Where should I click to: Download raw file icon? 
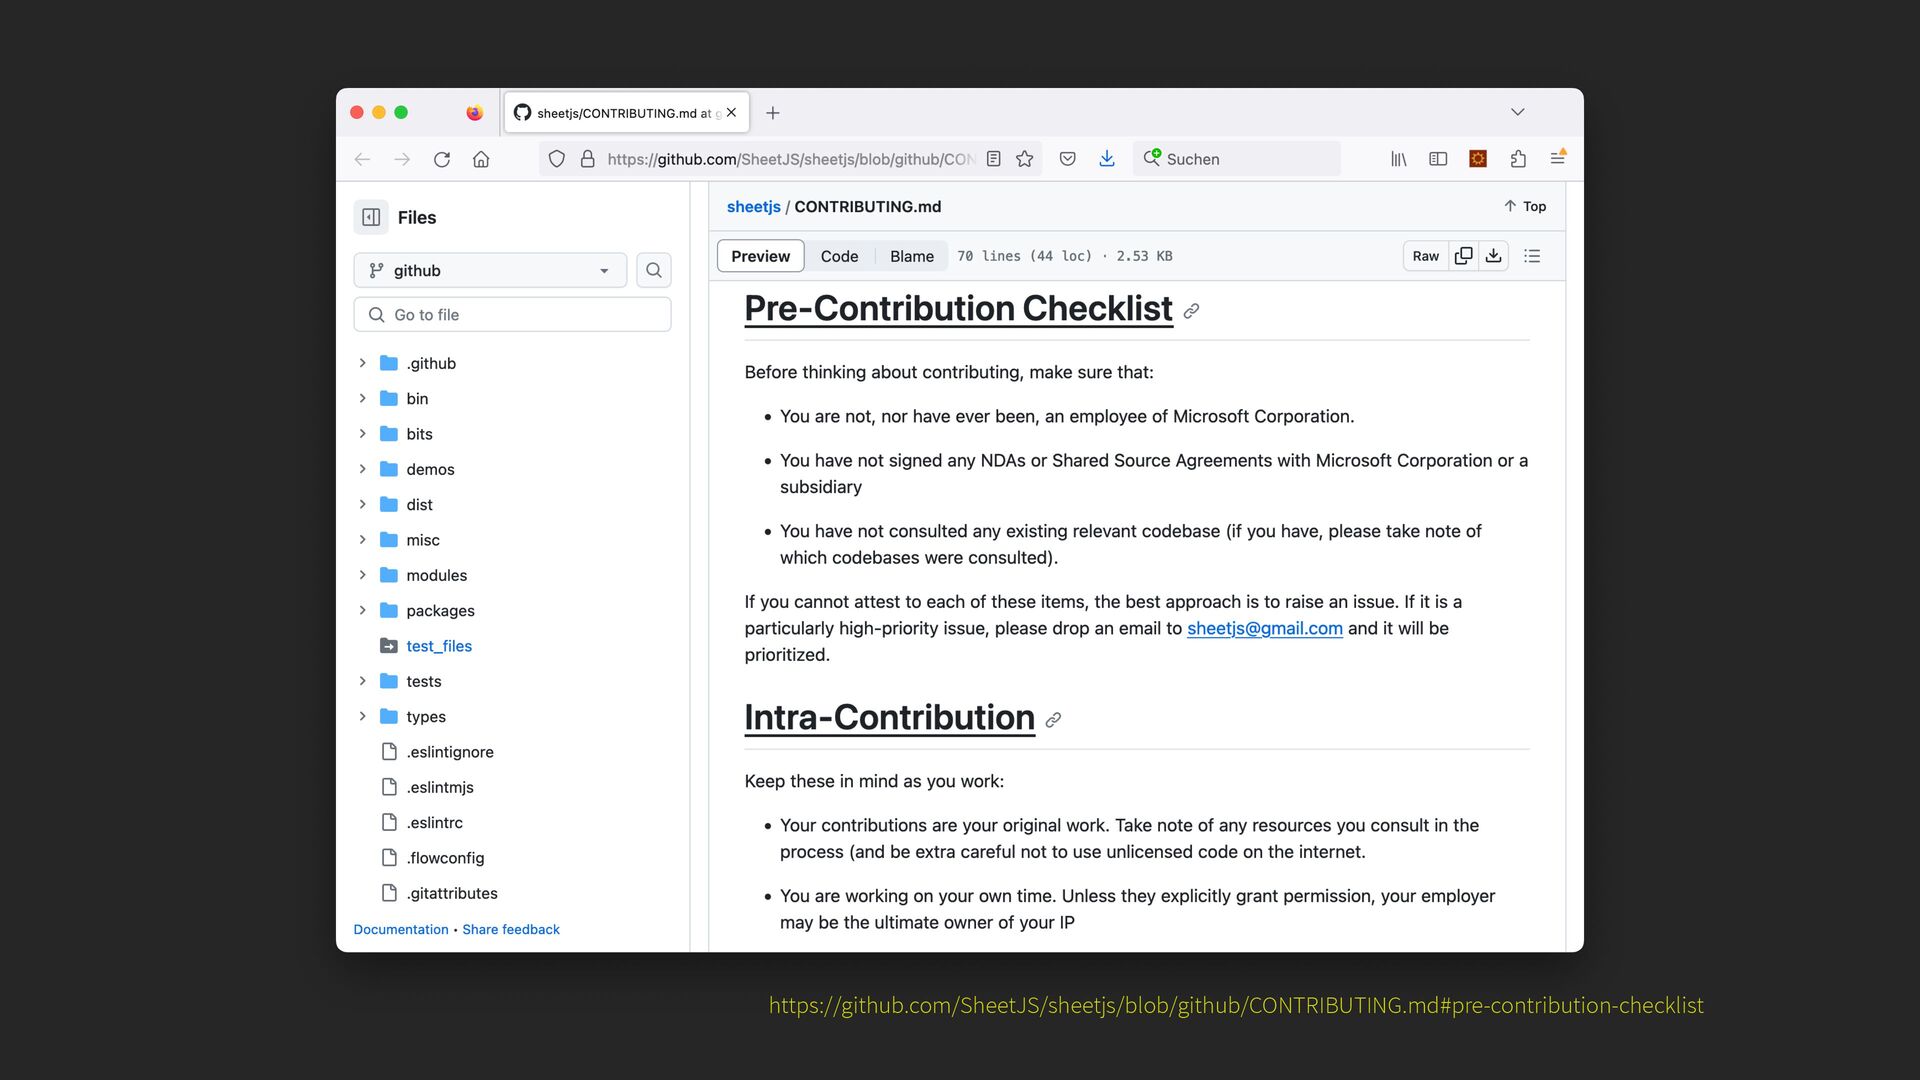tap(1493, 256)
